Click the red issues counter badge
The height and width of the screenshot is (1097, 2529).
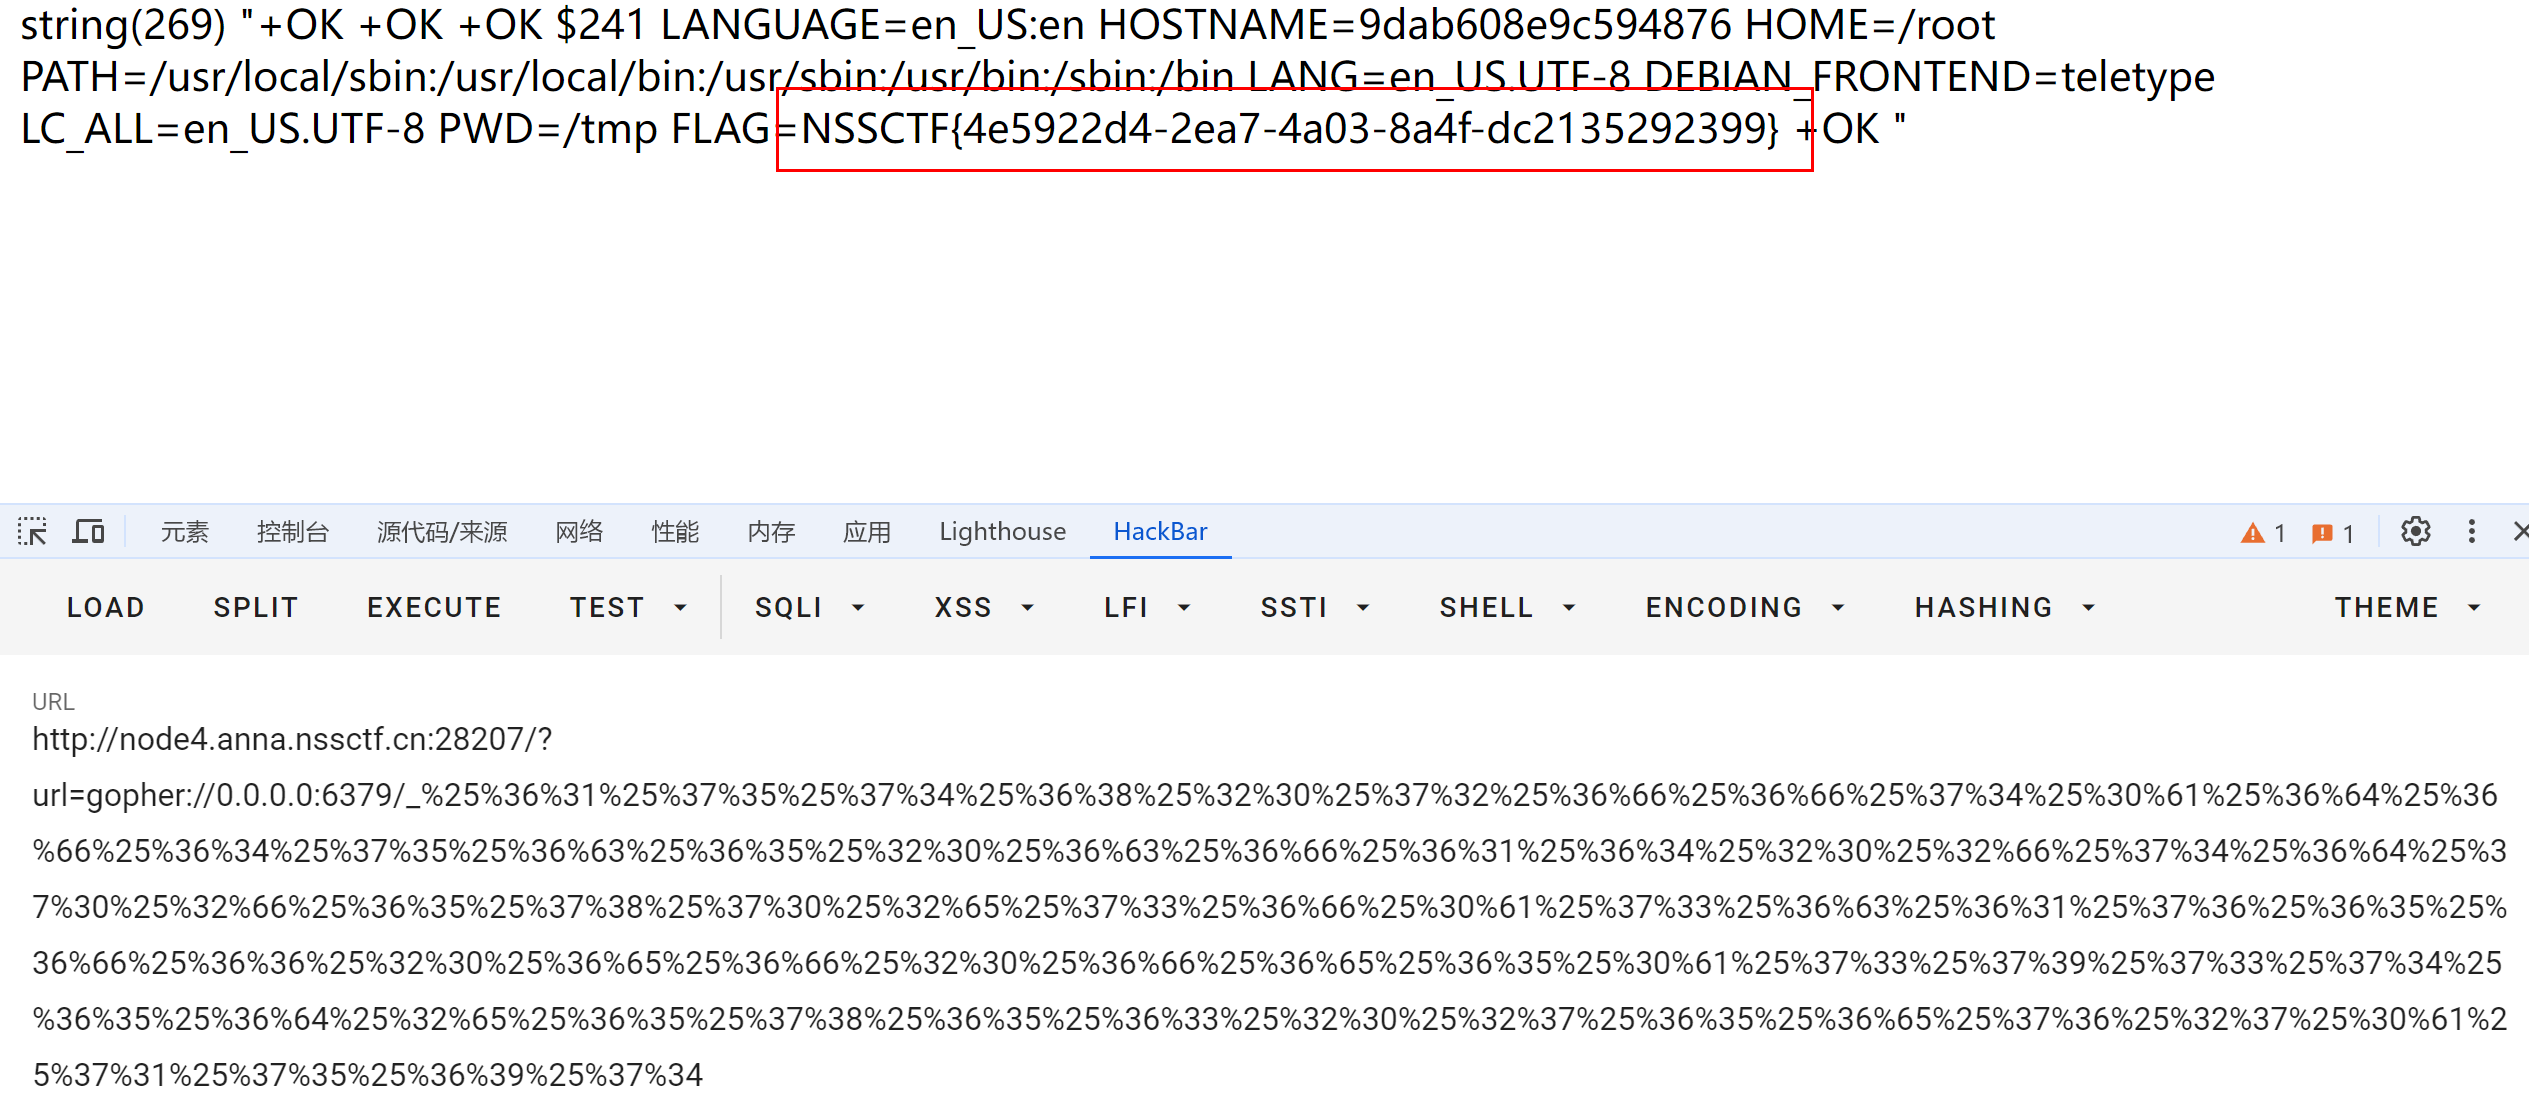pos(2333,533)
